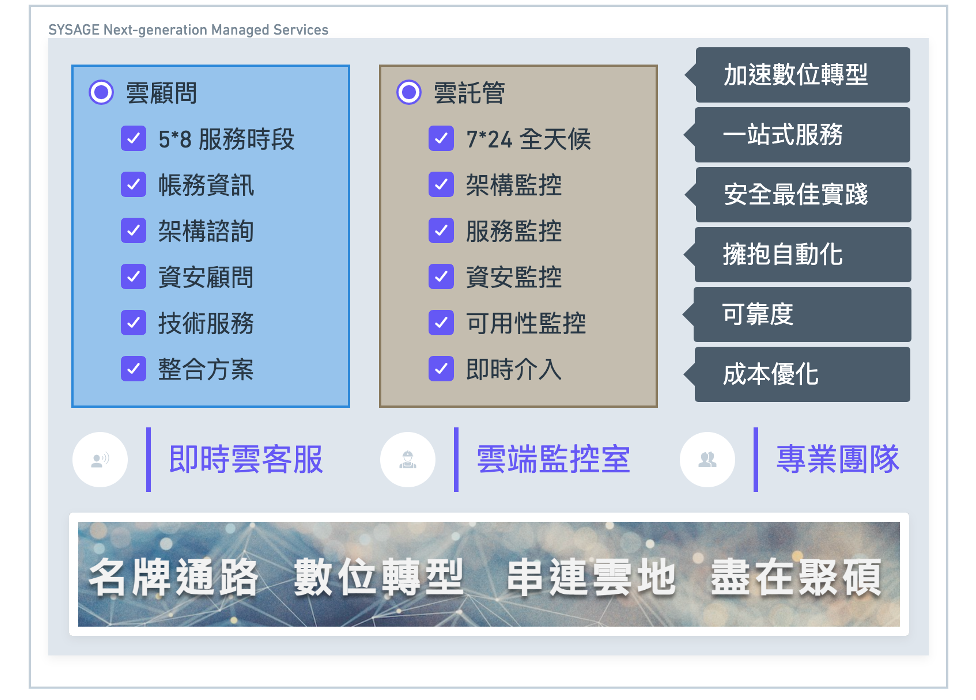
Task: Select the 雲顧問 radio button
Action: [101, 92]
